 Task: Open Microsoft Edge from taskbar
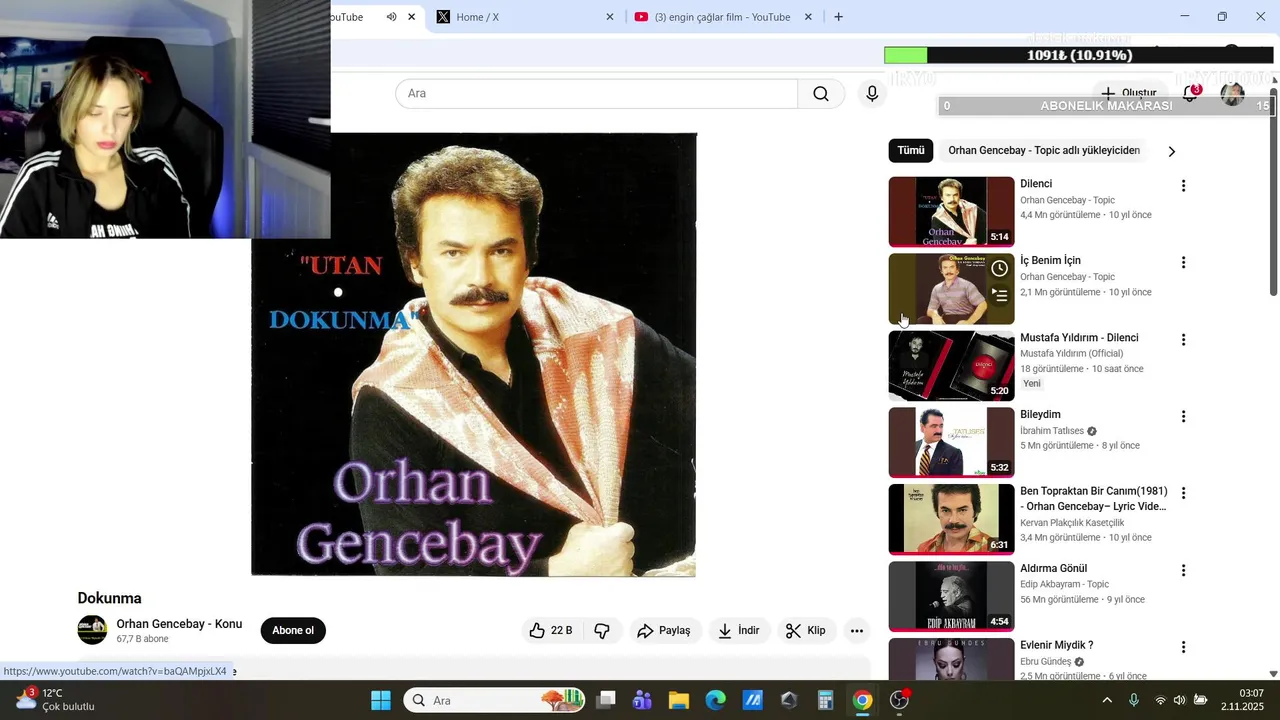(x=716, y=700)
